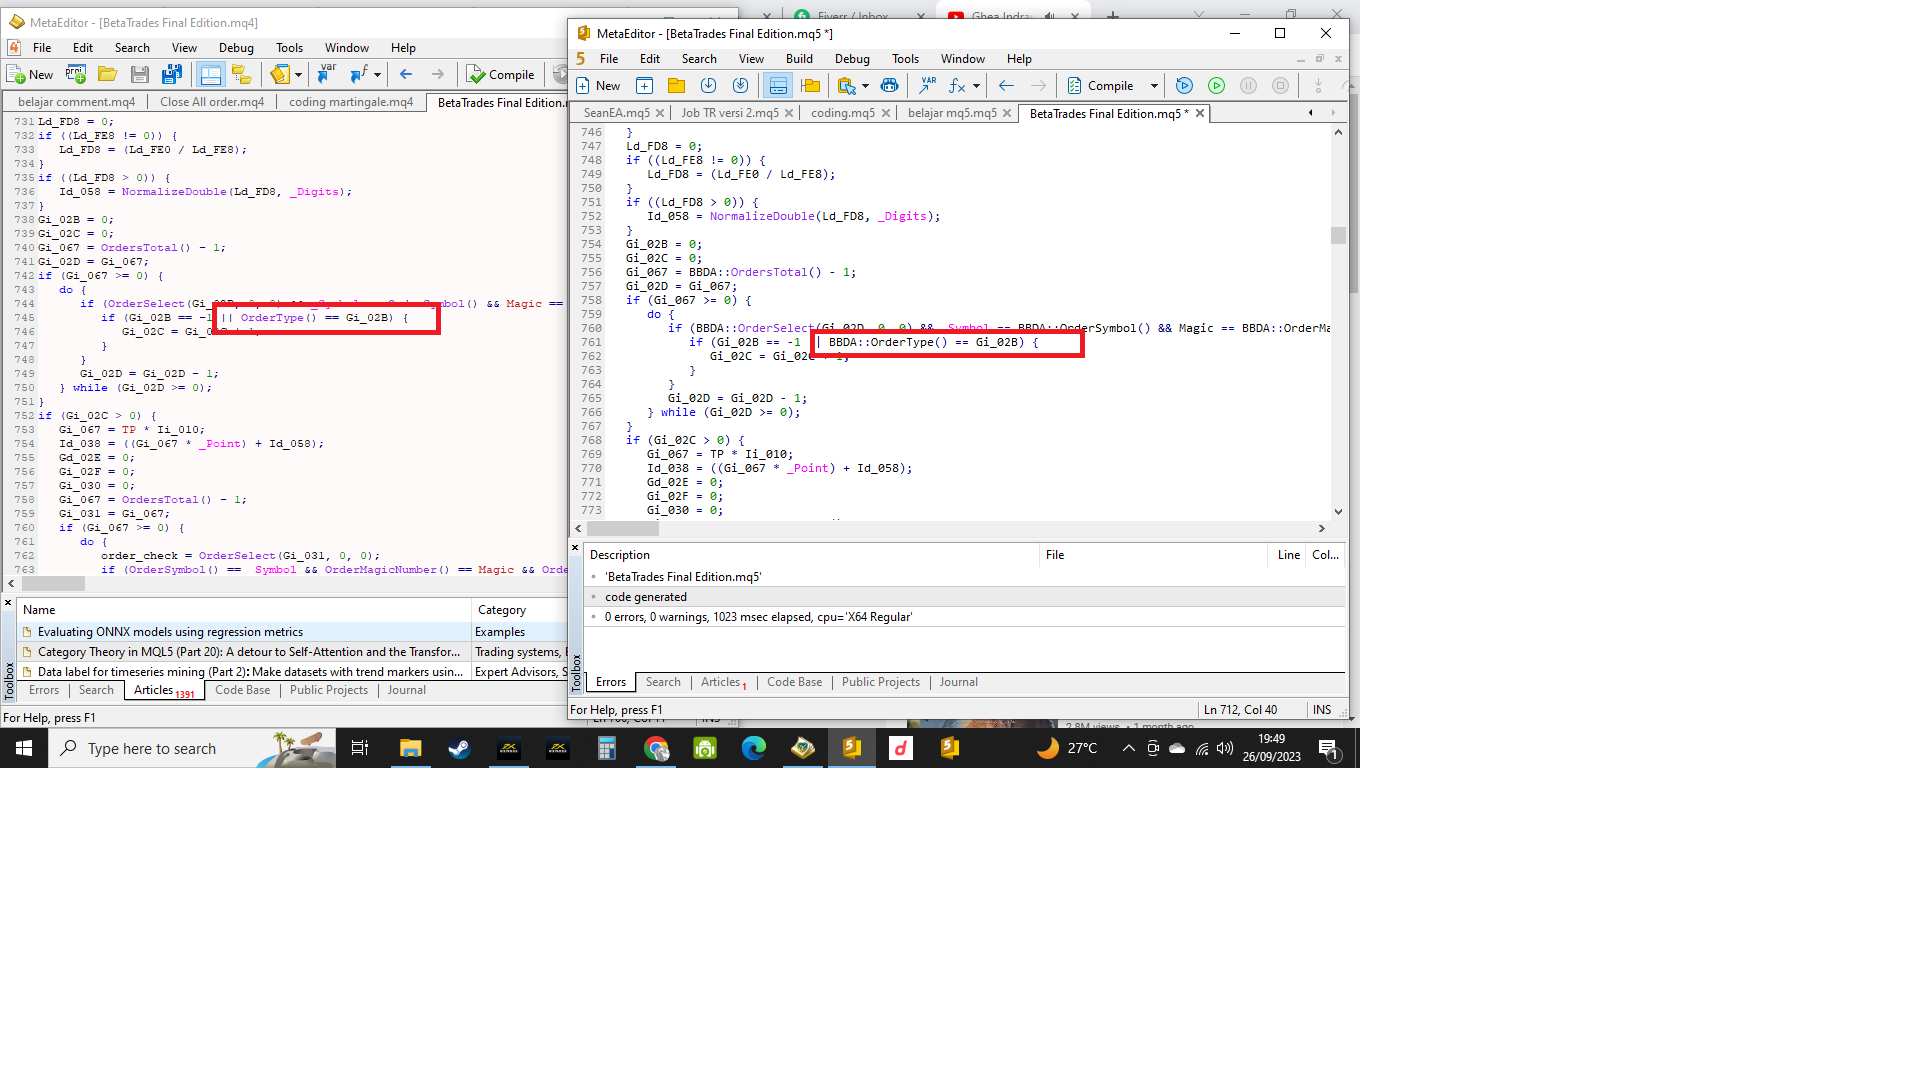1920x1080 pixels.
Task: Open the MQL4 book/reference icon
Action: [x=280, y=75]
